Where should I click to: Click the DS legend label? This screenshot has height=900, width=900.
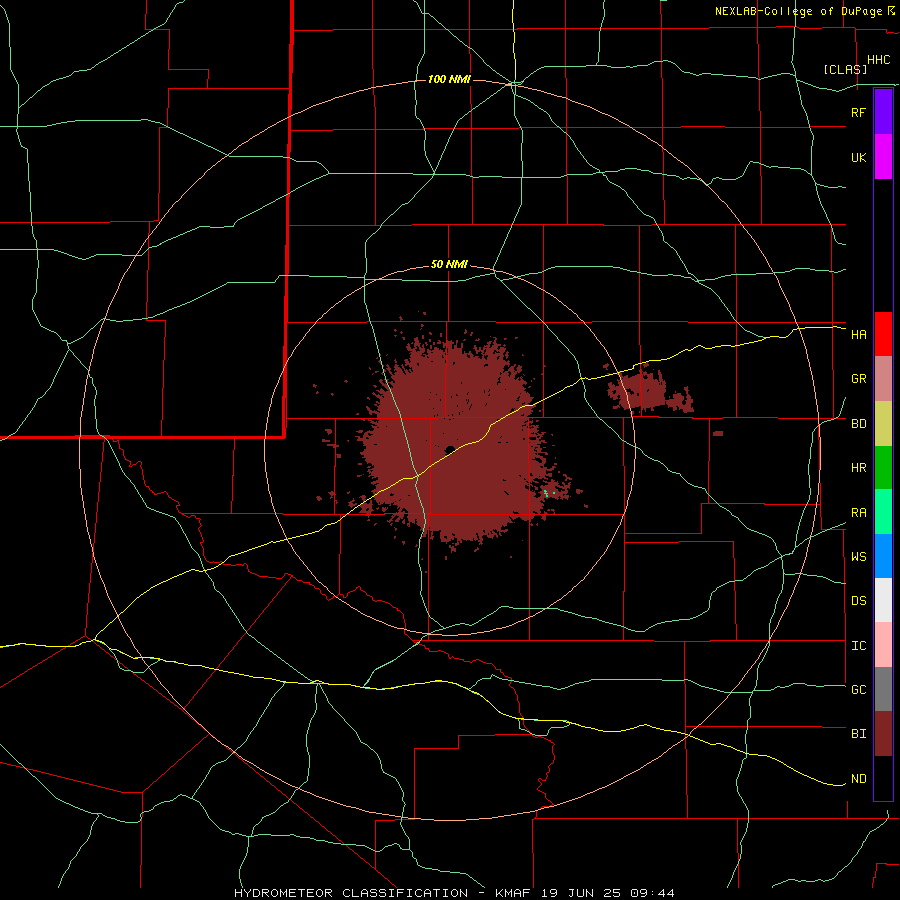(x=858, y=601)
